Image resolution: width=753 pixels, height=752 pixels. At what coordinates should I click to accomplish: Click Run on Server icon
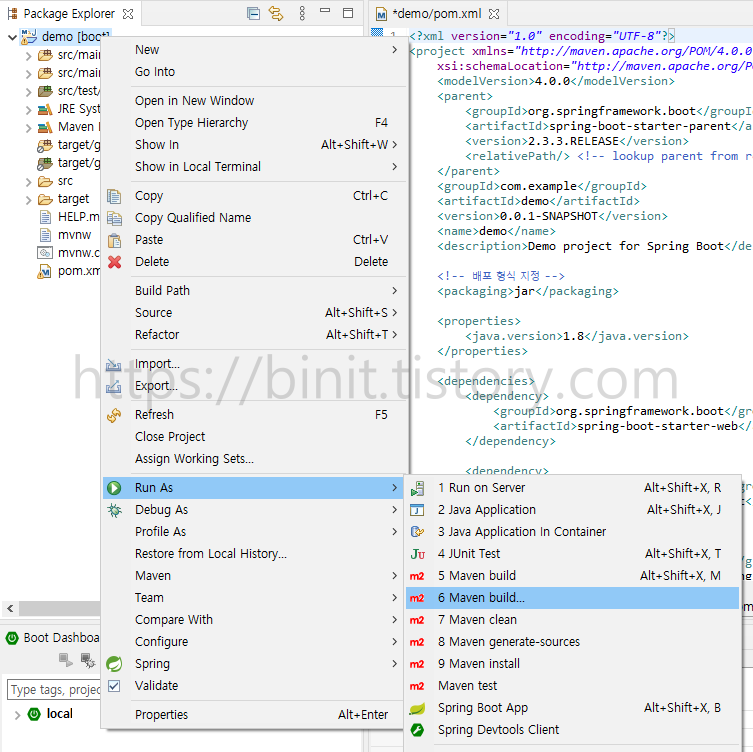tap(417, 488)
